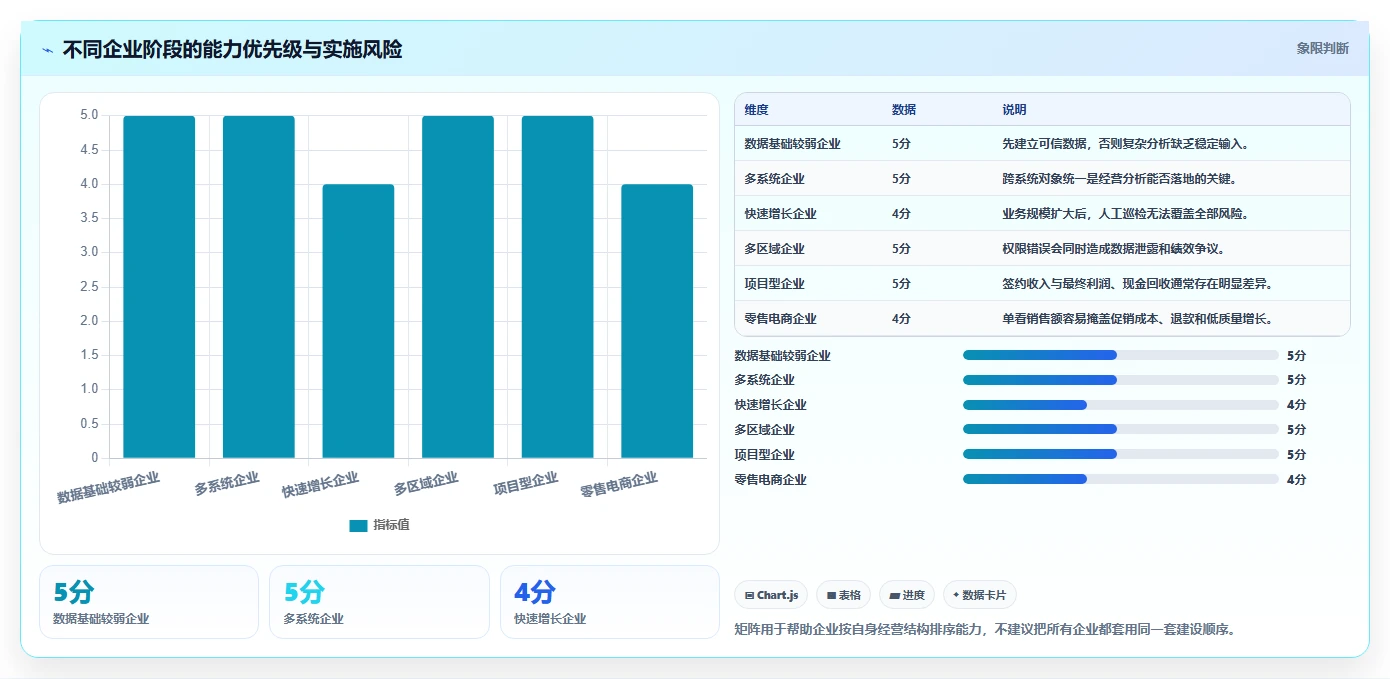
Task: Select table cell 项目型企业
Action: [775, 284]
